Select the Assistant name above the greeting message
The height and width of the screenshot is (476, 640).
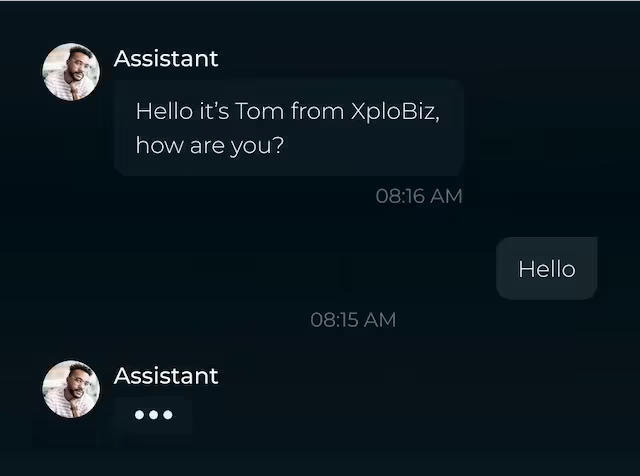point(166,58)
